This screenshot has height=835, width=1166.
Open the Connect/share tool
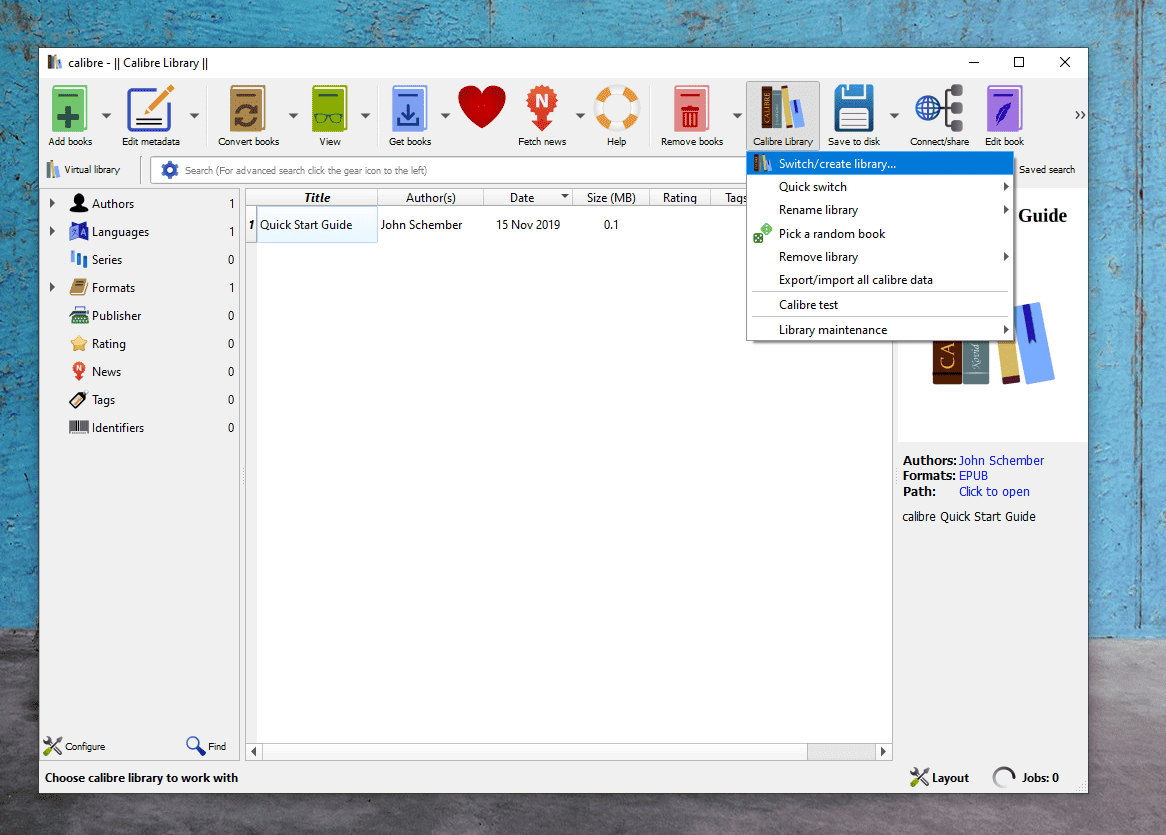point(939,109)
